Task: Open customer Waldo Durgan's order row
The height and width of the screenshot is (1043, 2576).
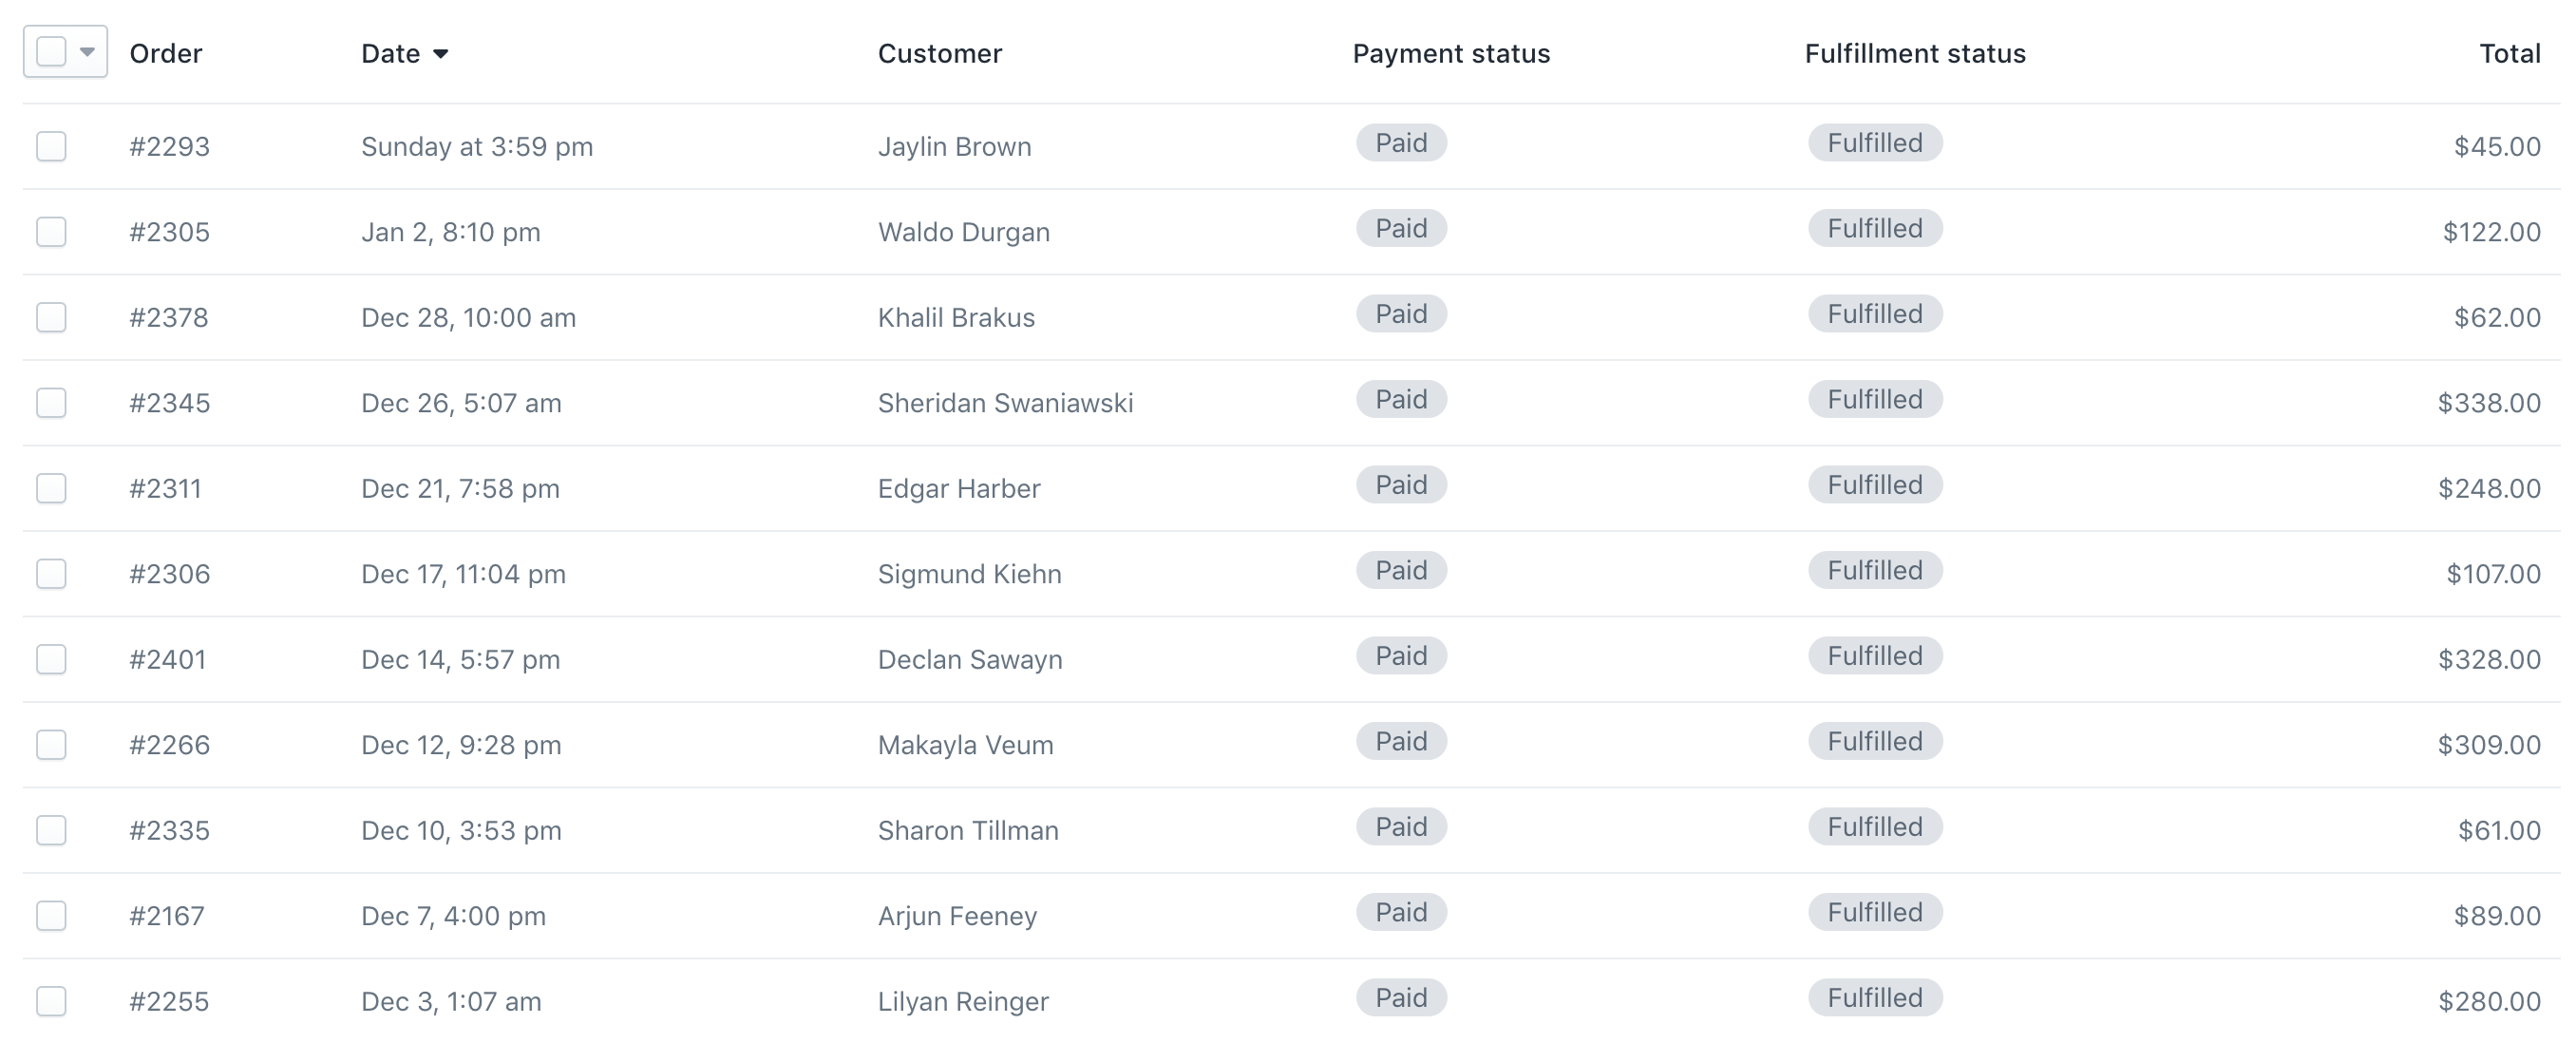Action: 963,232
